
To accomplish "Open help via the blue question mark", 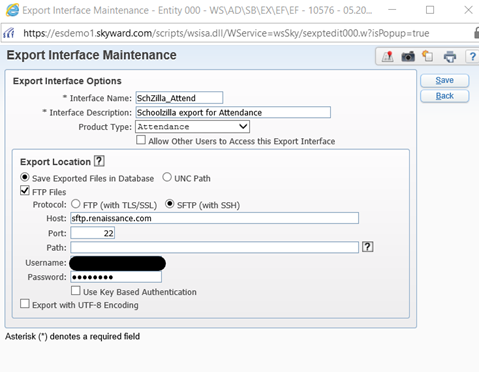I will 472,57.
